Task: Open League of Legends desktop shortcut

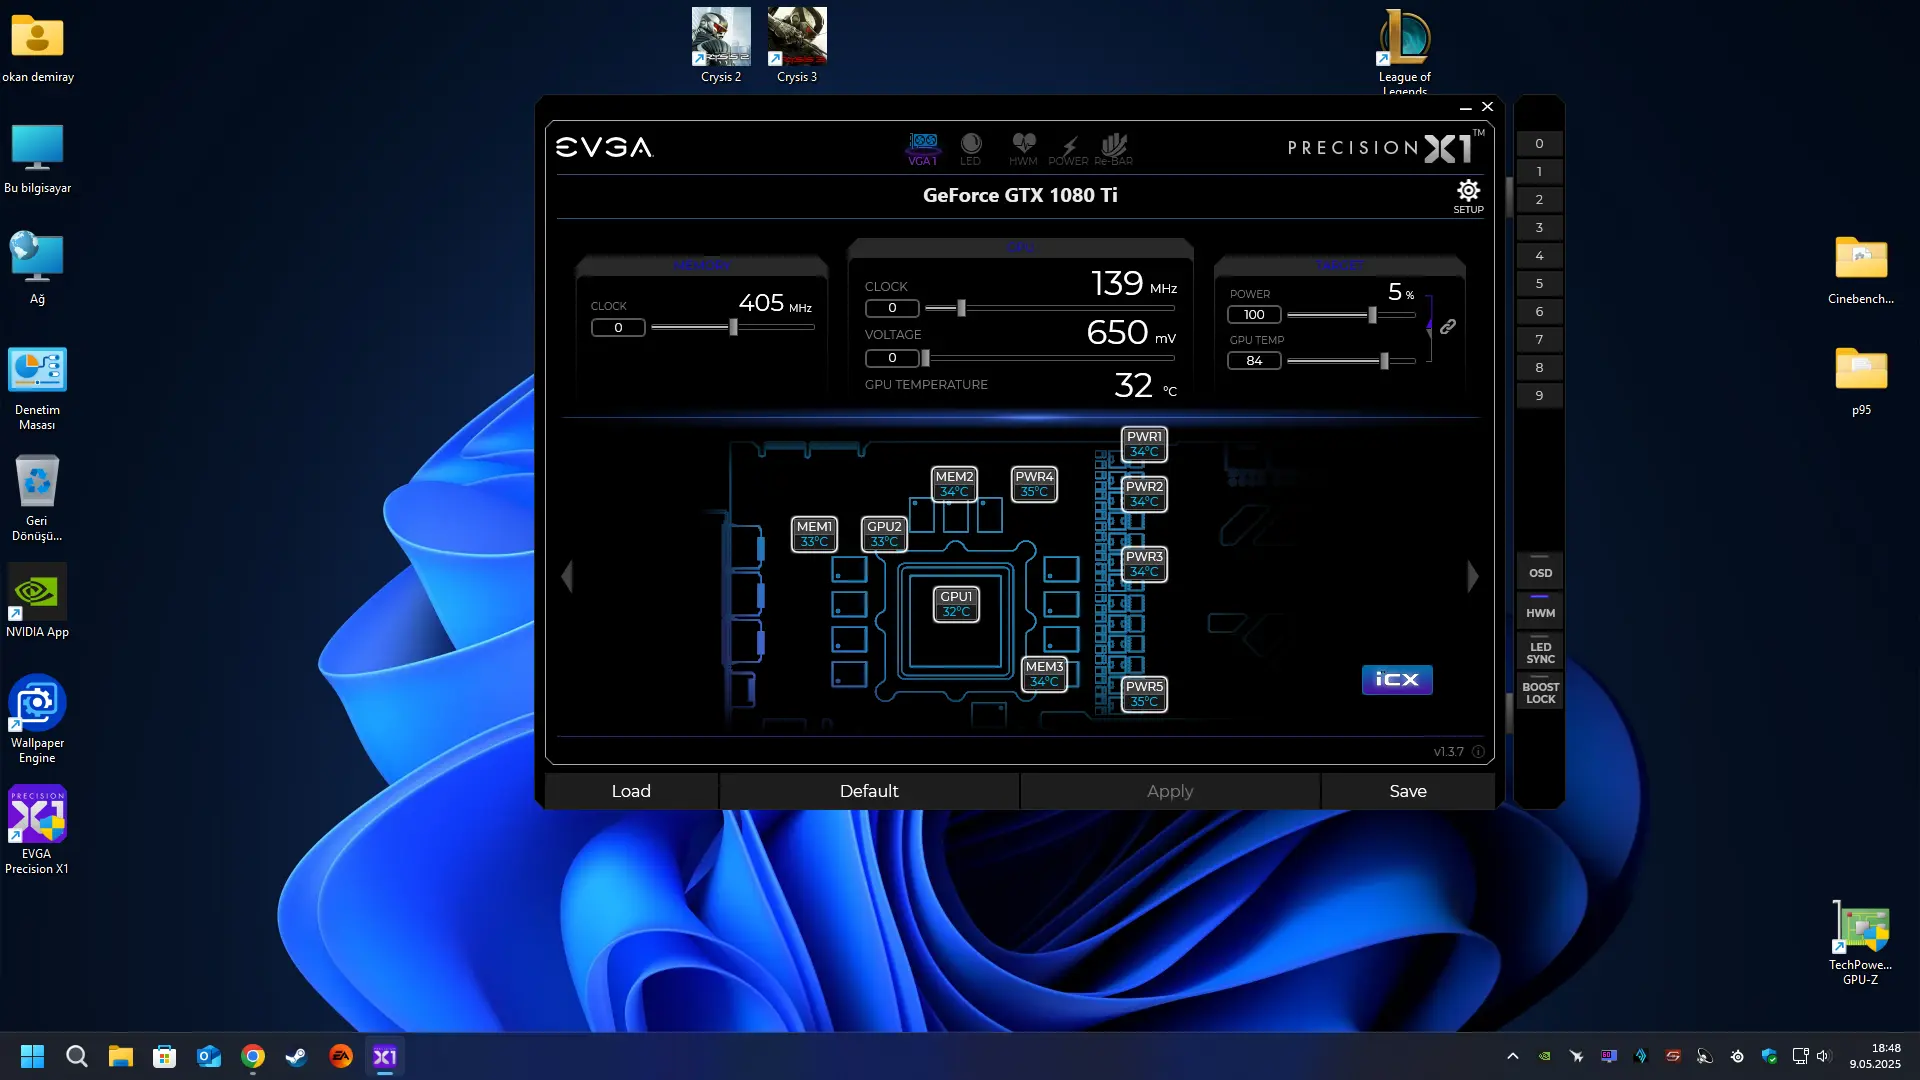Action: [1404, 52]
